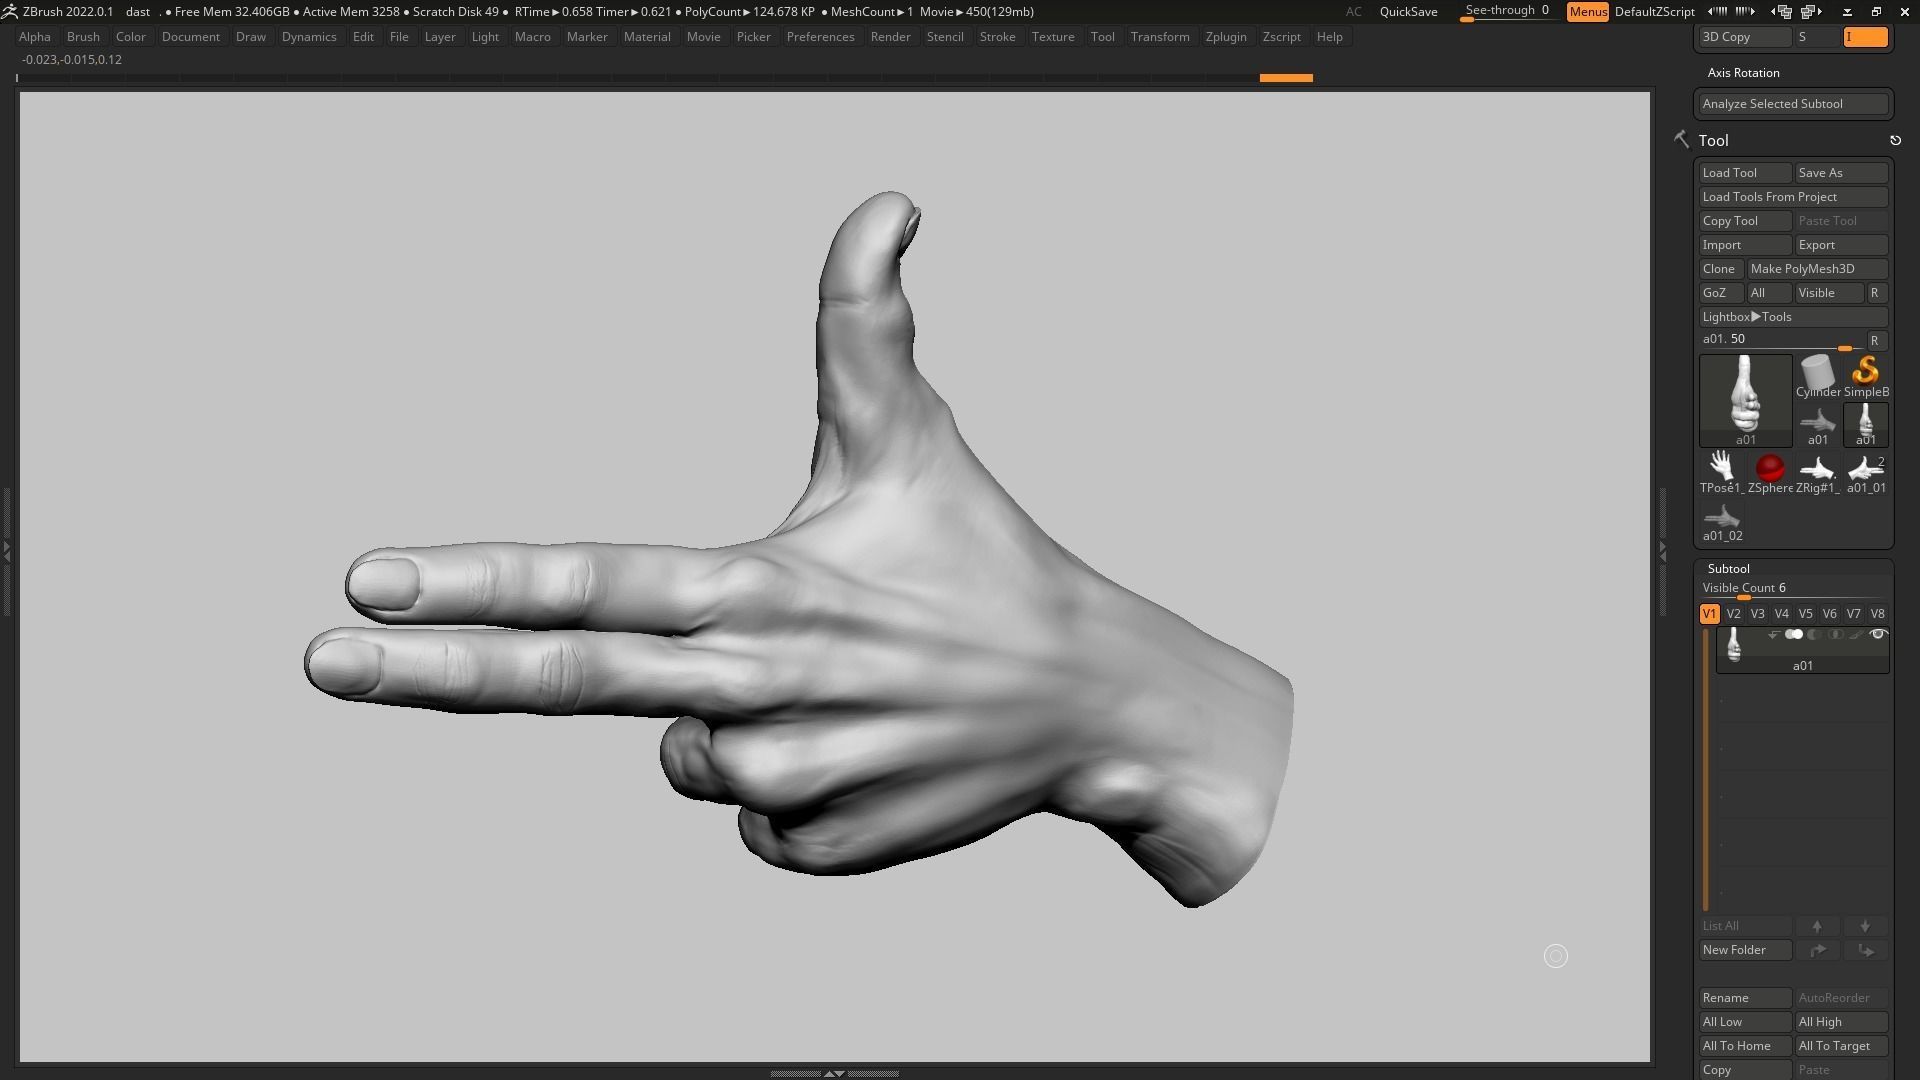Click the previous UI colors icon
This screenshot has height=1080, width=1920.
click(1718, 12)
